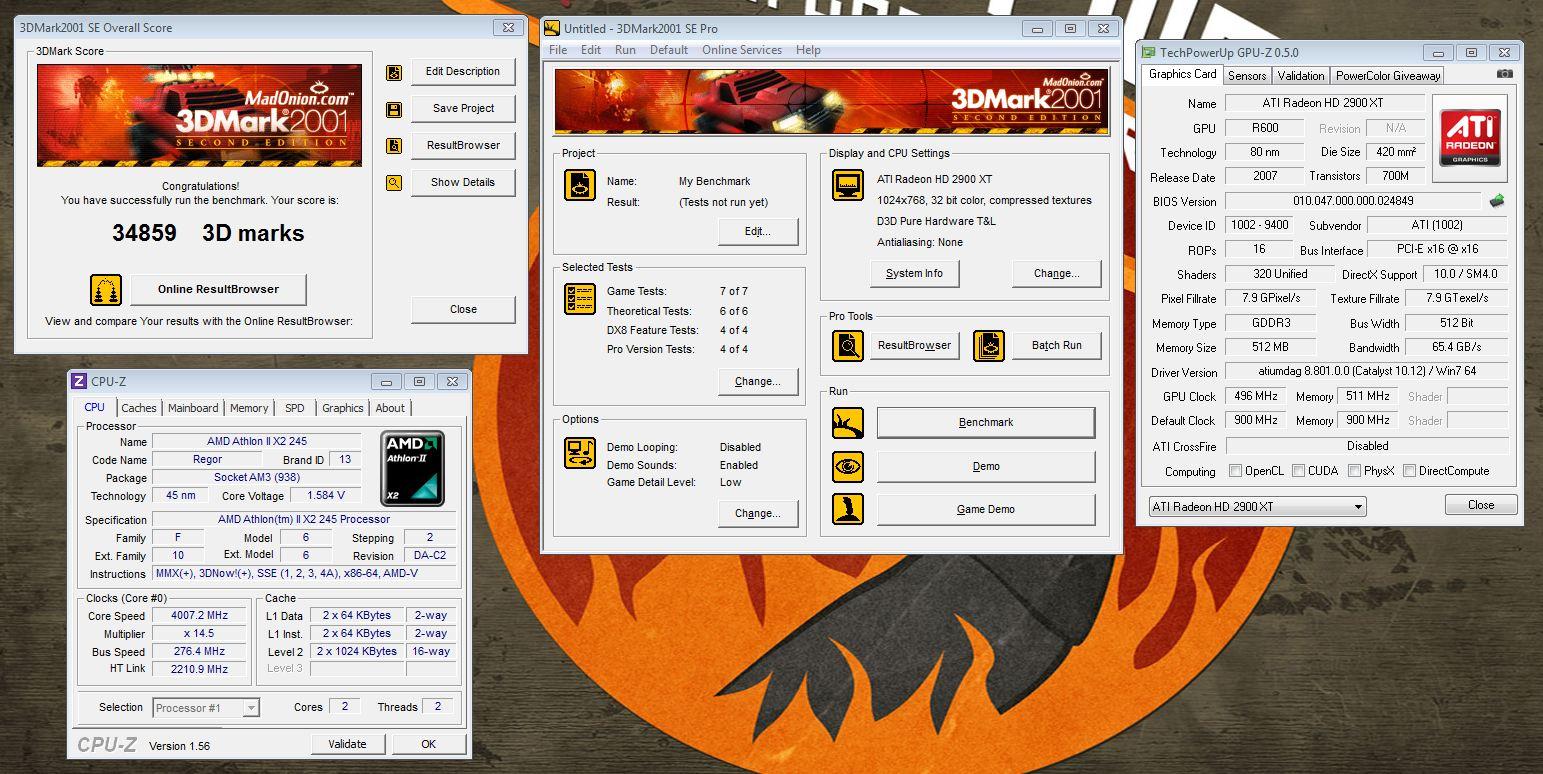Image resolution: width=1543 pixels, height=774 pixels.
Task: Click the BIOS save chip icon in GPU-Z
Action: point(1497,201)
